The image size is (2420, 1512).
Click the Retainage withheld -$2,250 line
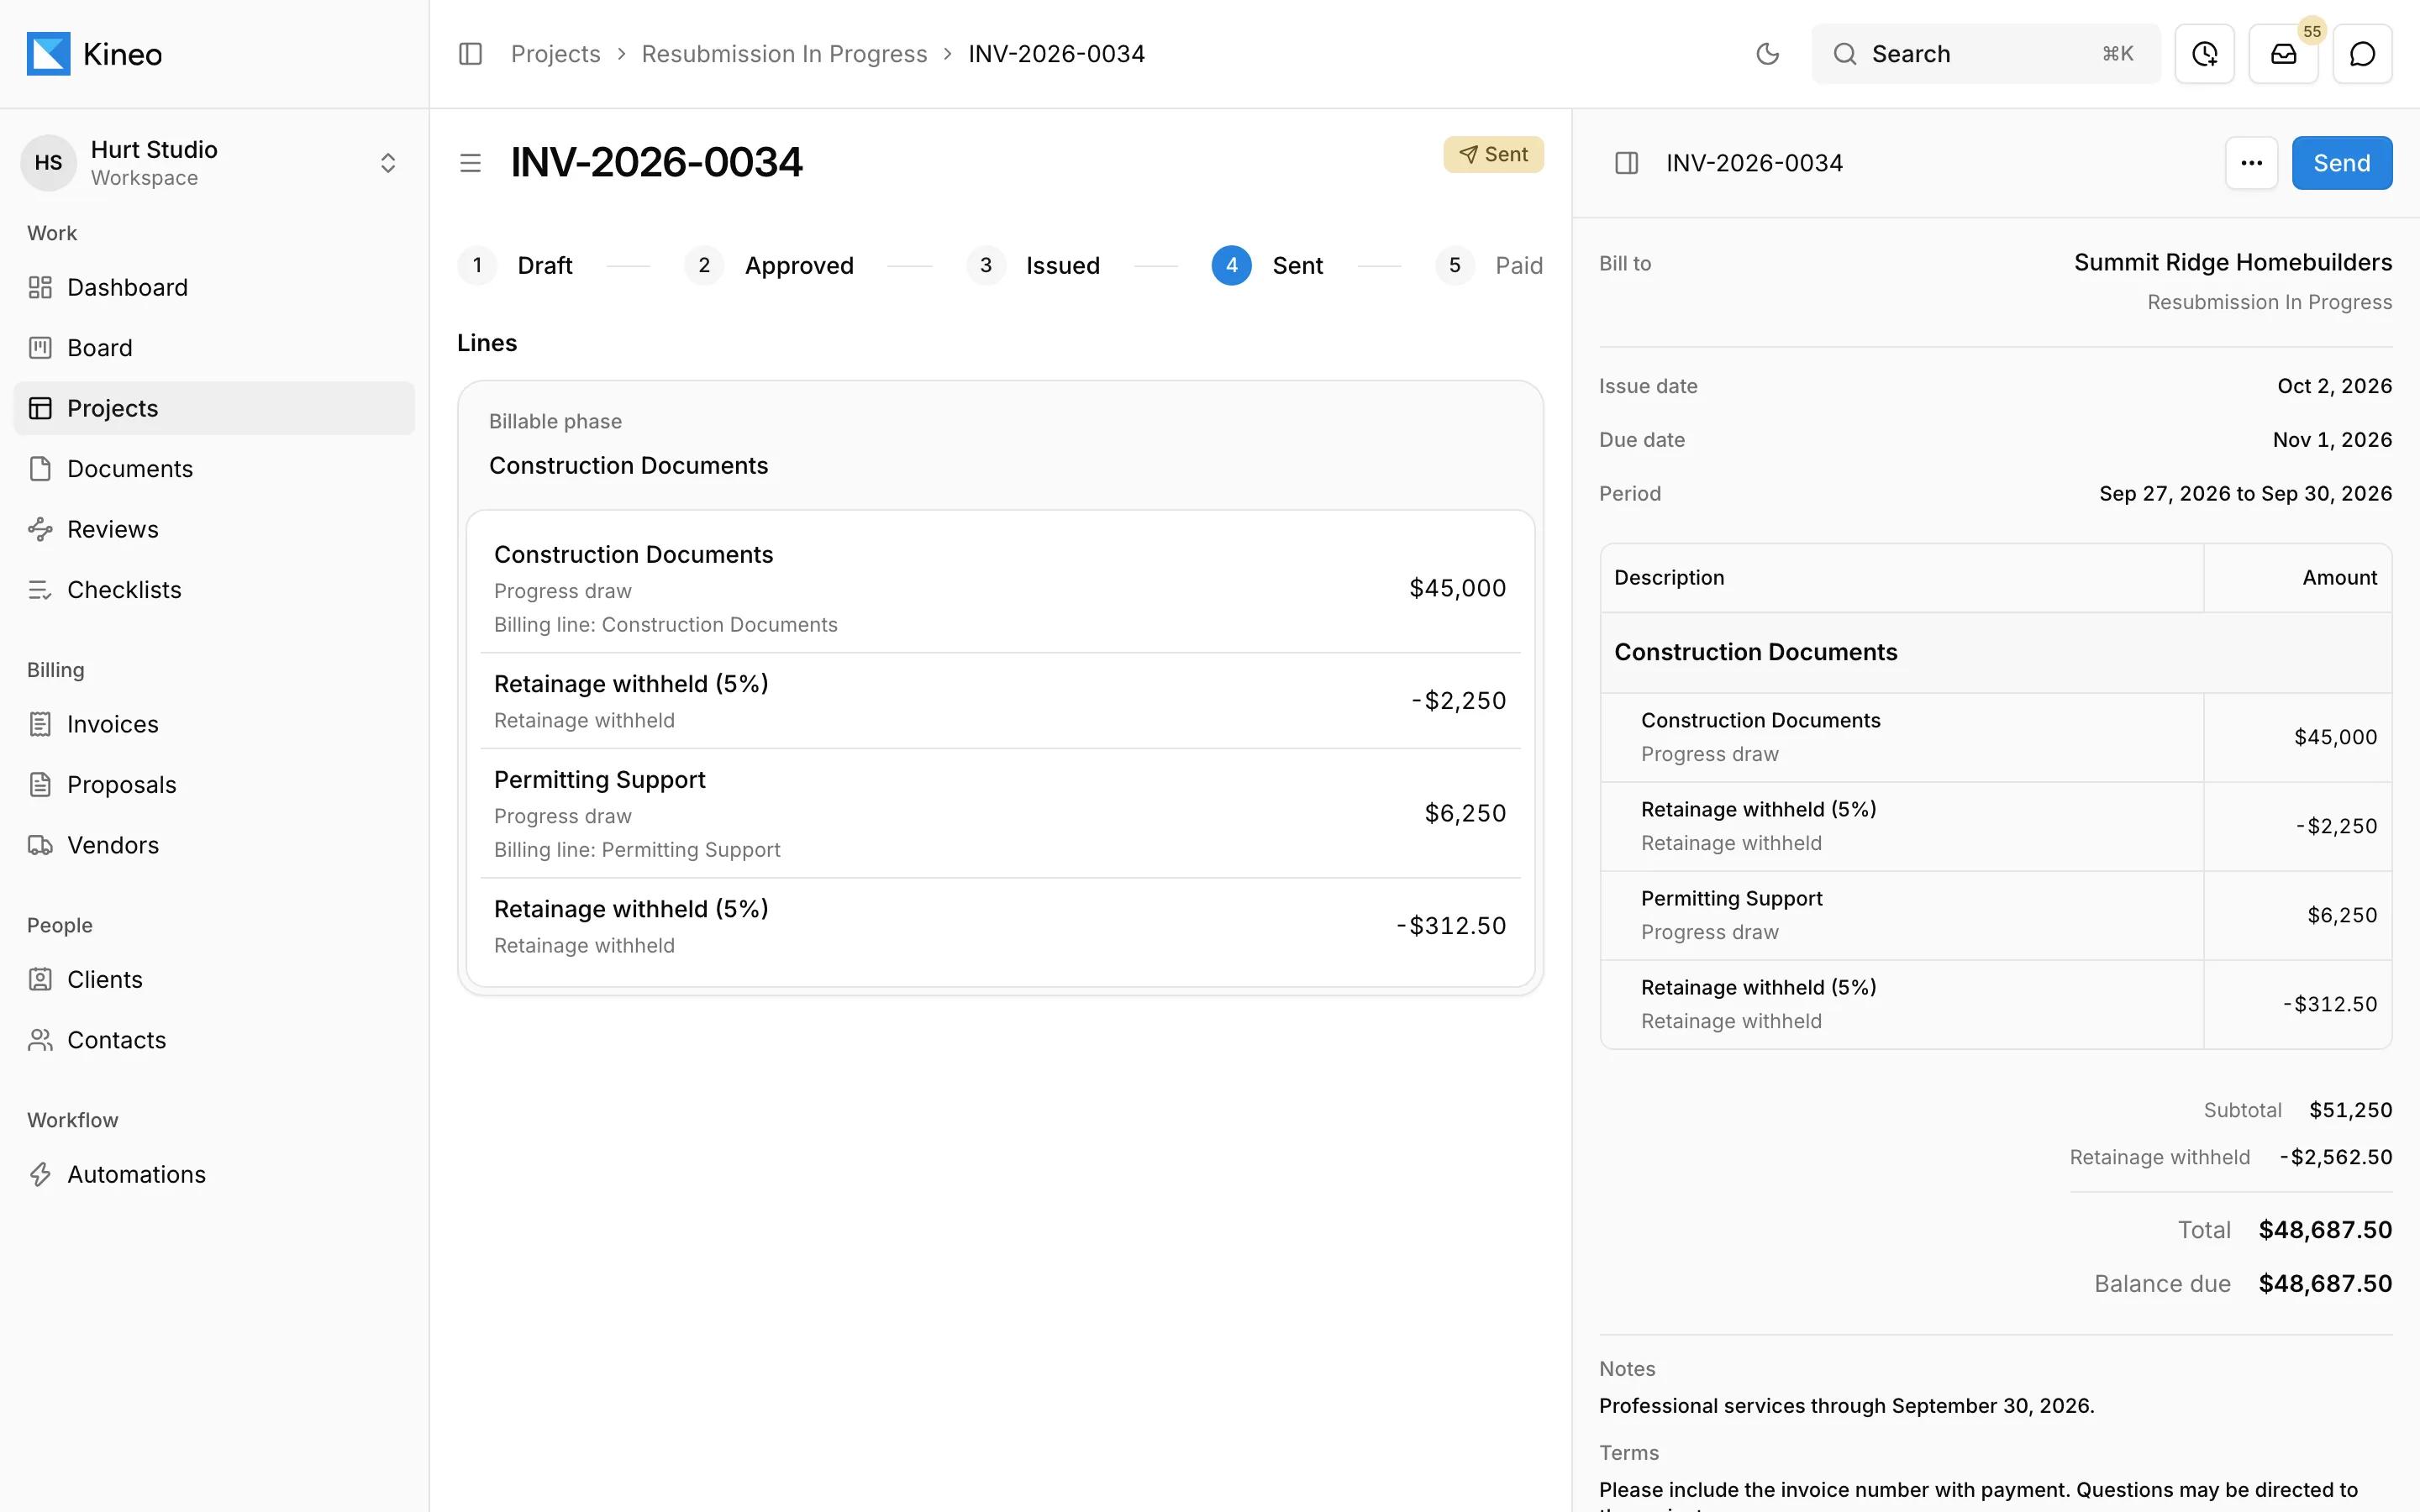click(1000, 701)
